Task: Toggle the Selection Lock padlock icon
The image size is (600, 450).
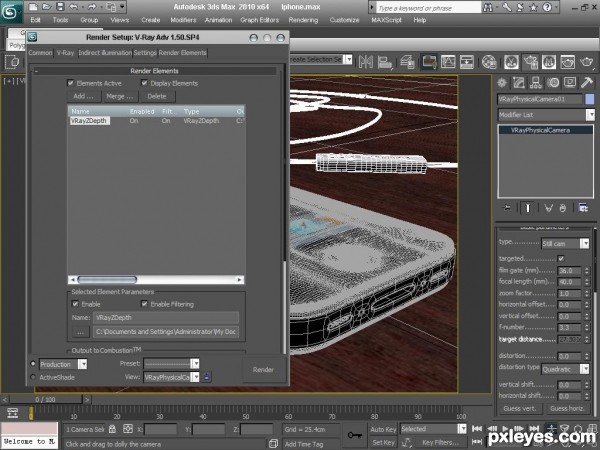Action: click(112, 429)
